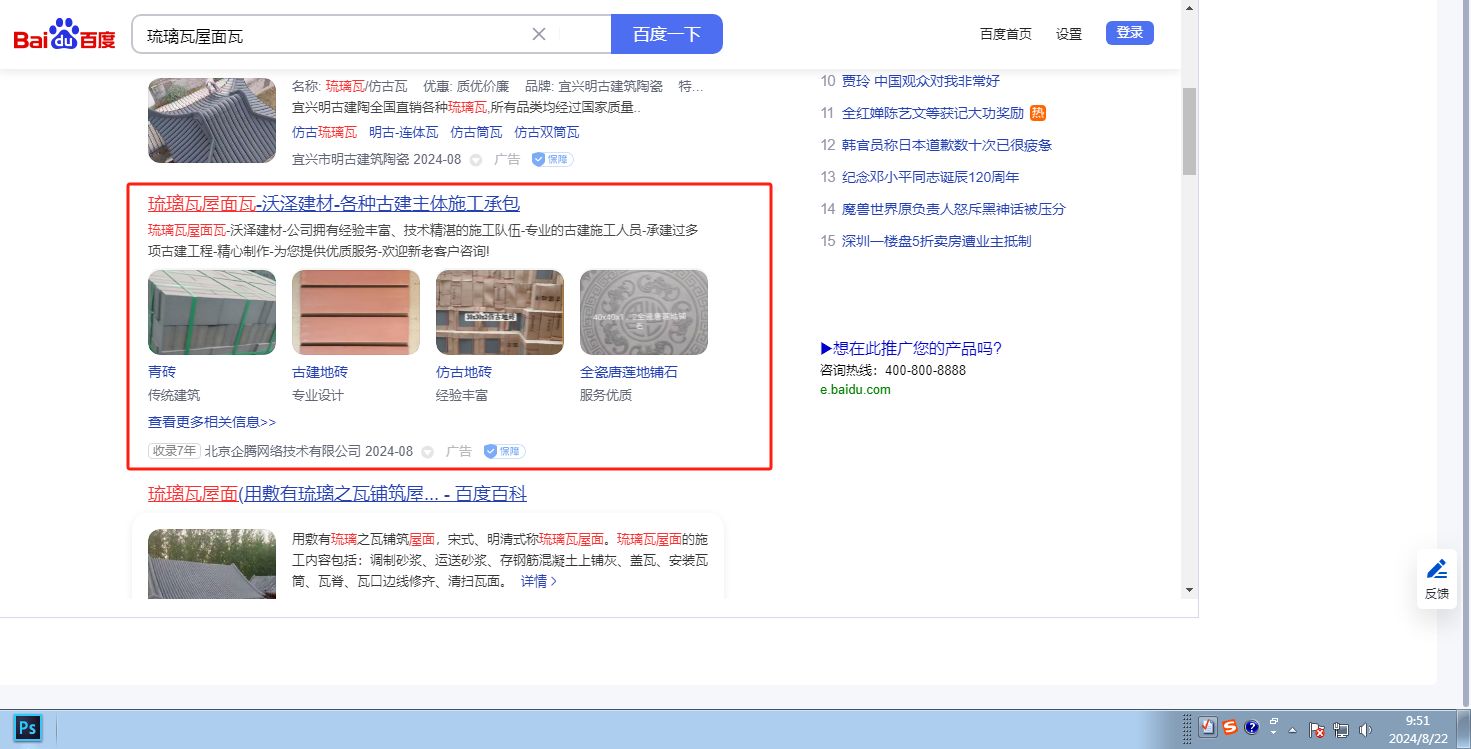
Task: Click the Sogou input method tray icon
Action: coord(1230,728)
